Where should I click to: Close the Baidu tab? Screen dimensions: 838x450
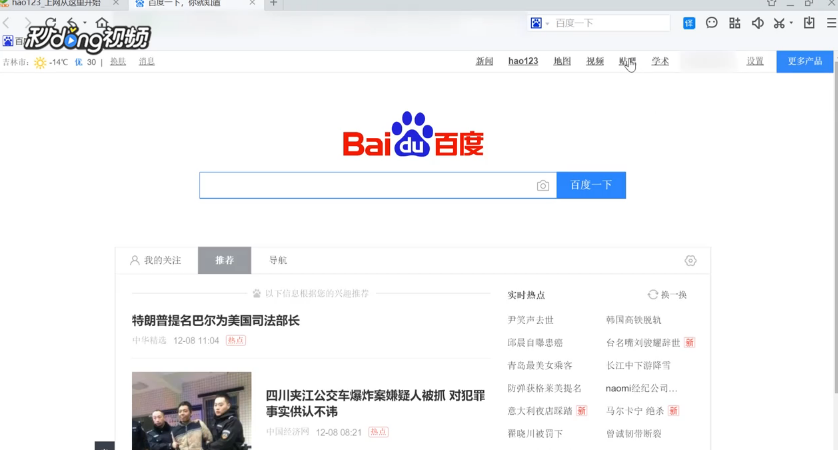252,3
